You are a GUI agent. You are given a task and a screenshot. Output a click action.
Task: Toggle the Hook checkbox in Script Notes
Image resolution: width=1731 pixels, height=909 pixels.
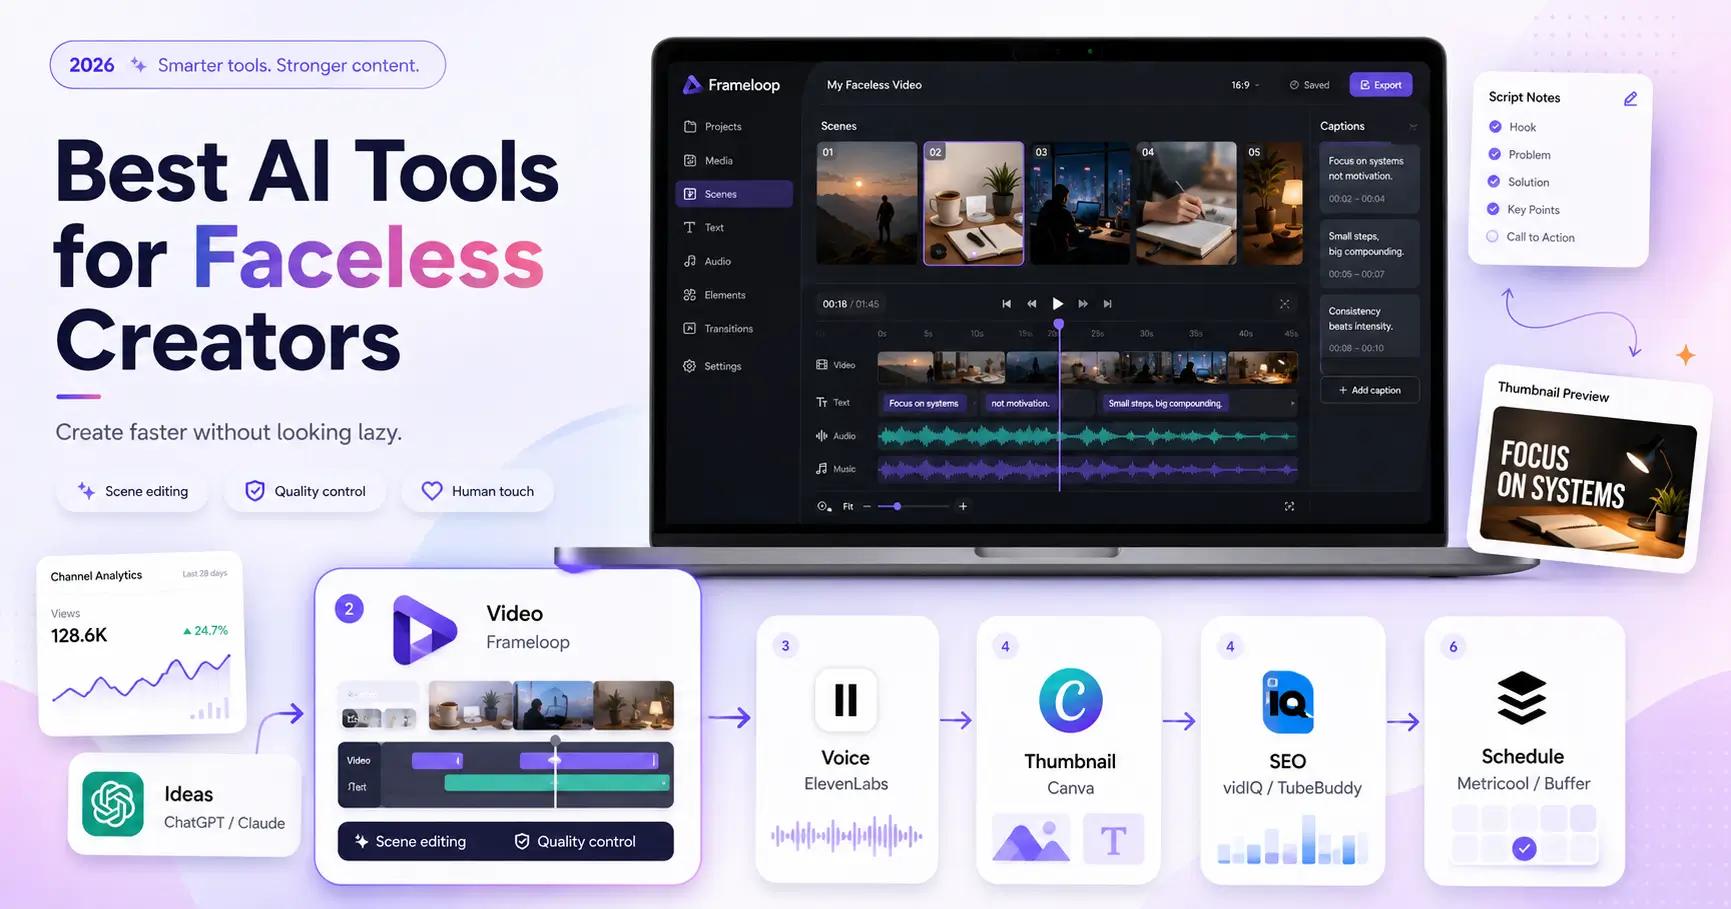click(x=1495, y=127)
